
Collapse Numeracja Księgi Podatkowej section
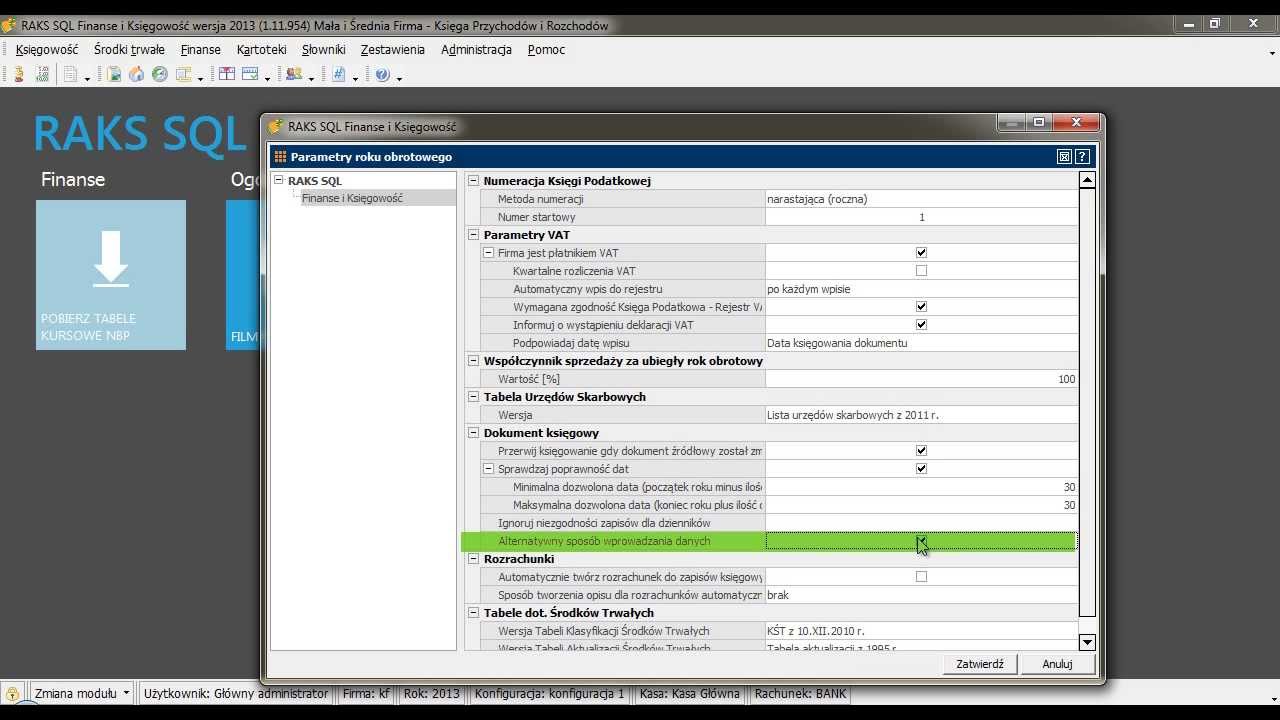pos(475,181)
